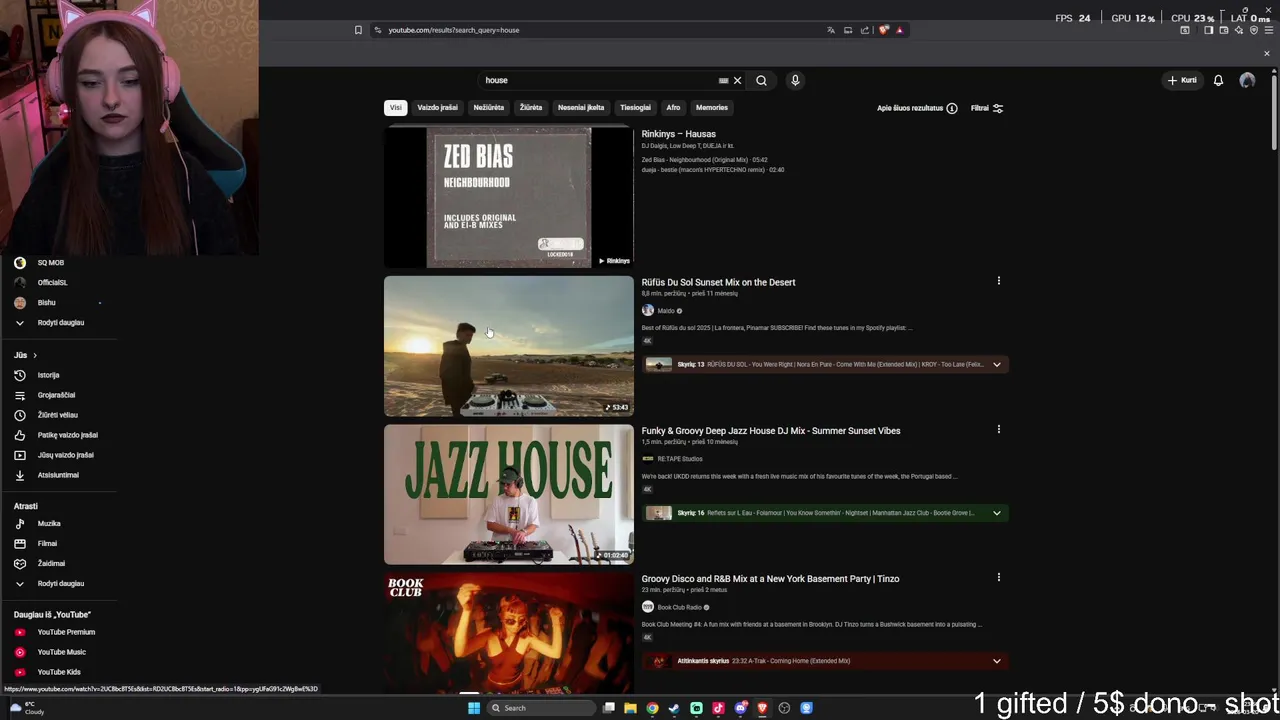The height and width of the screenshot is (720, 1280).
Task: Open options menu for Rüfüs Du Sol video
Action: click(x=998, y=281)
